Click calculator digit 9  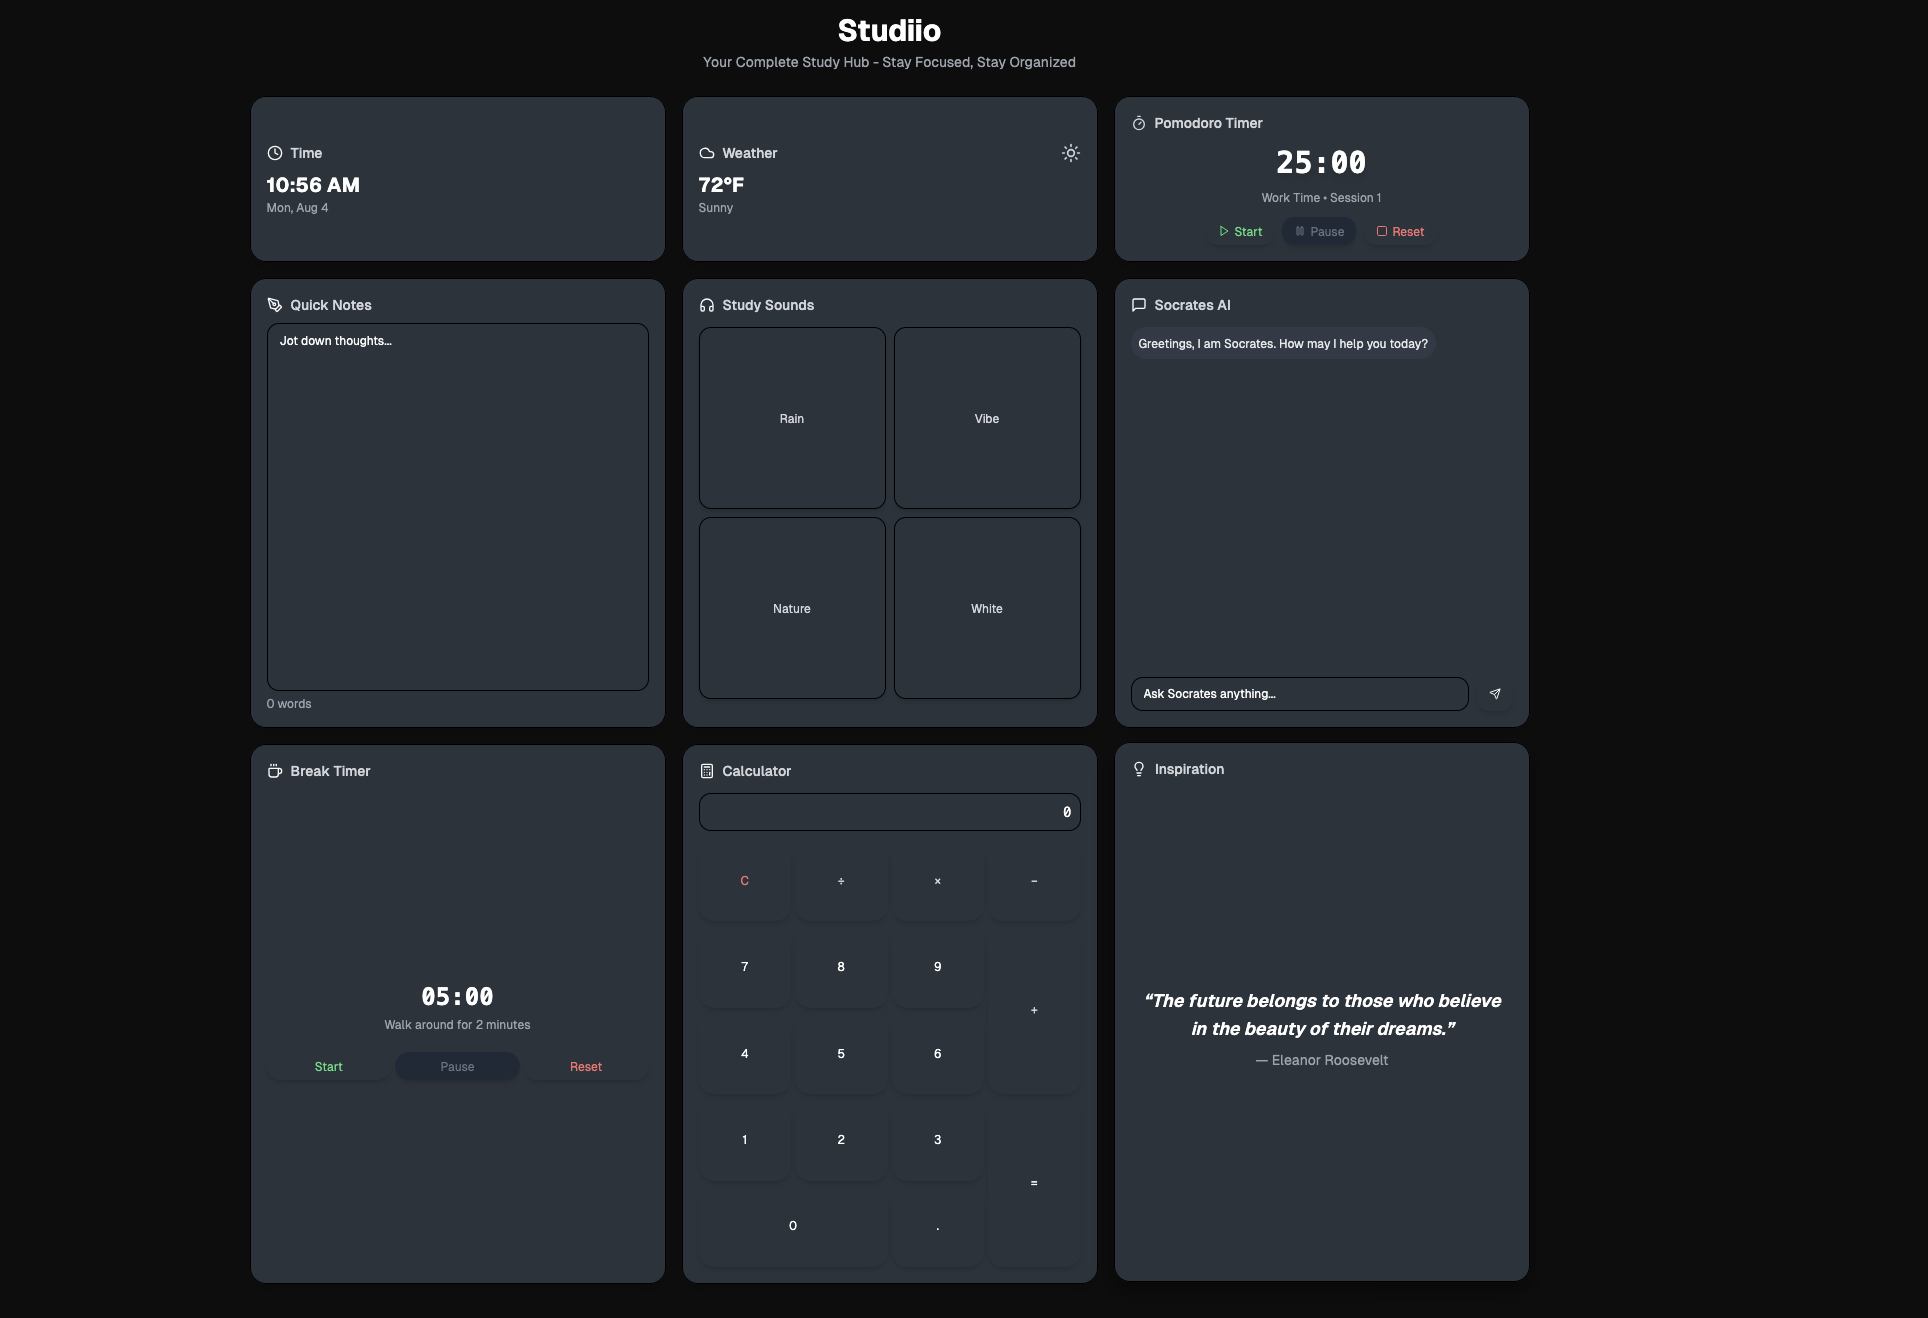(937, 967)
